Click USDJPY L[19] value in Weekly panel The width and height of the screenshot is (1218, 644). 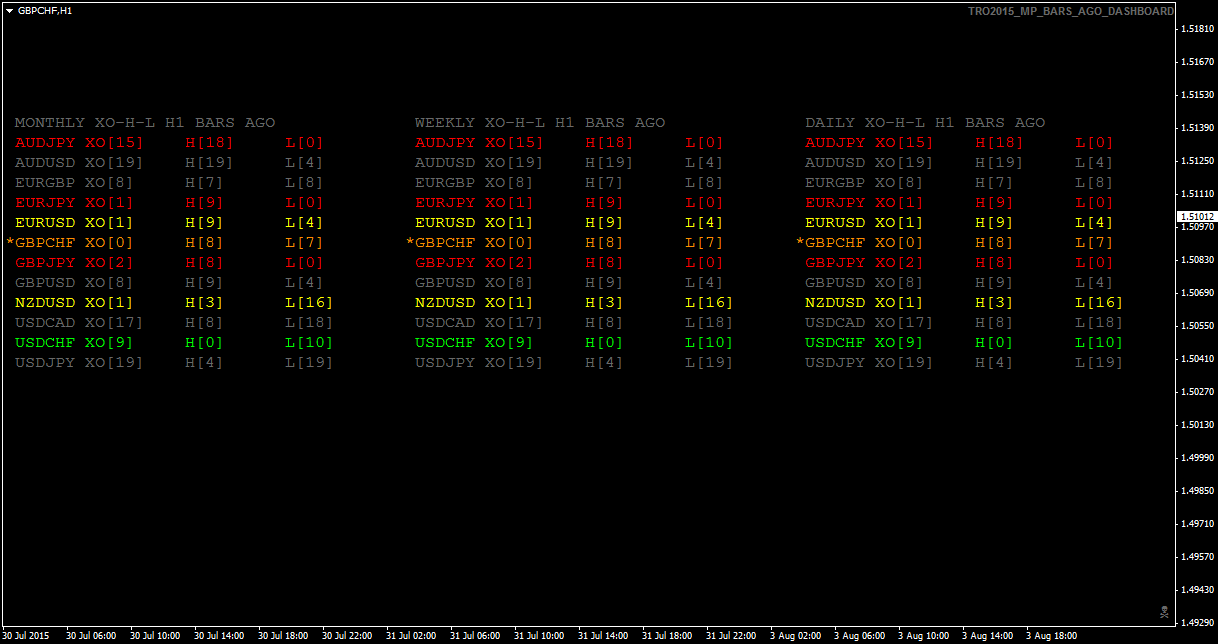[x=709, y=363]
